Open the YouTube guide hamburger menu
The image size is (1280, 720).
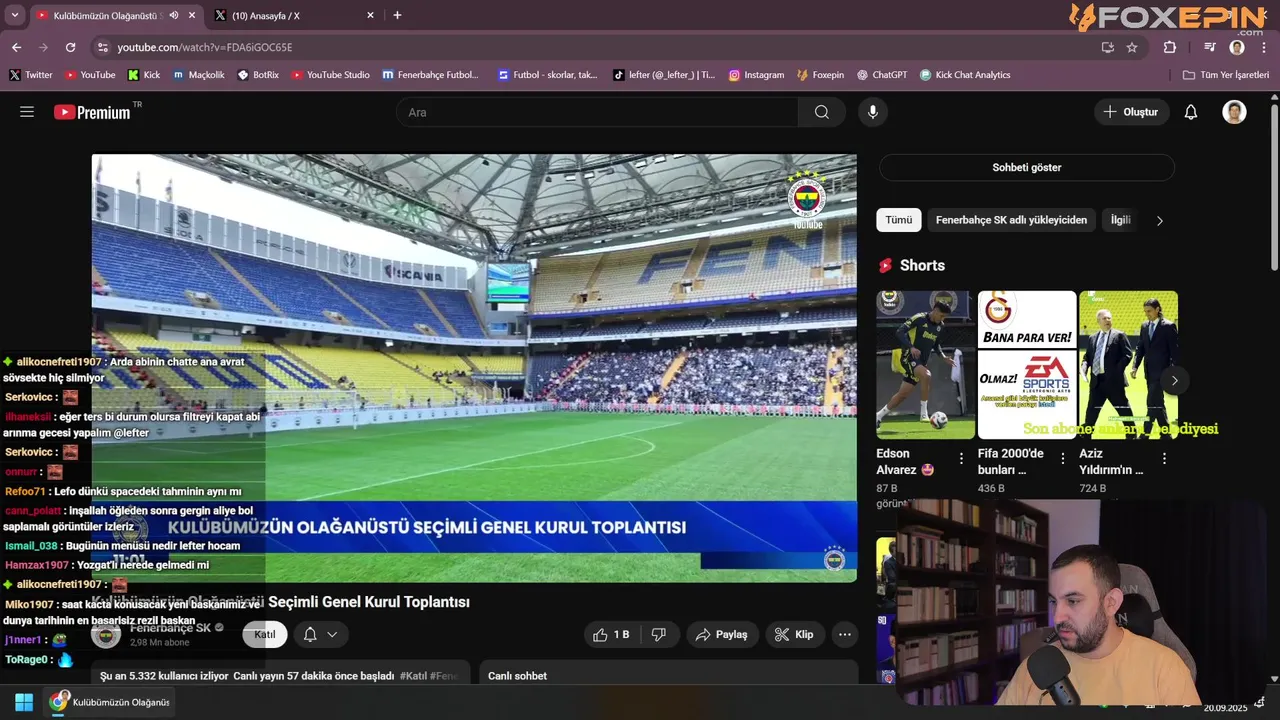(x=27, y=112)
